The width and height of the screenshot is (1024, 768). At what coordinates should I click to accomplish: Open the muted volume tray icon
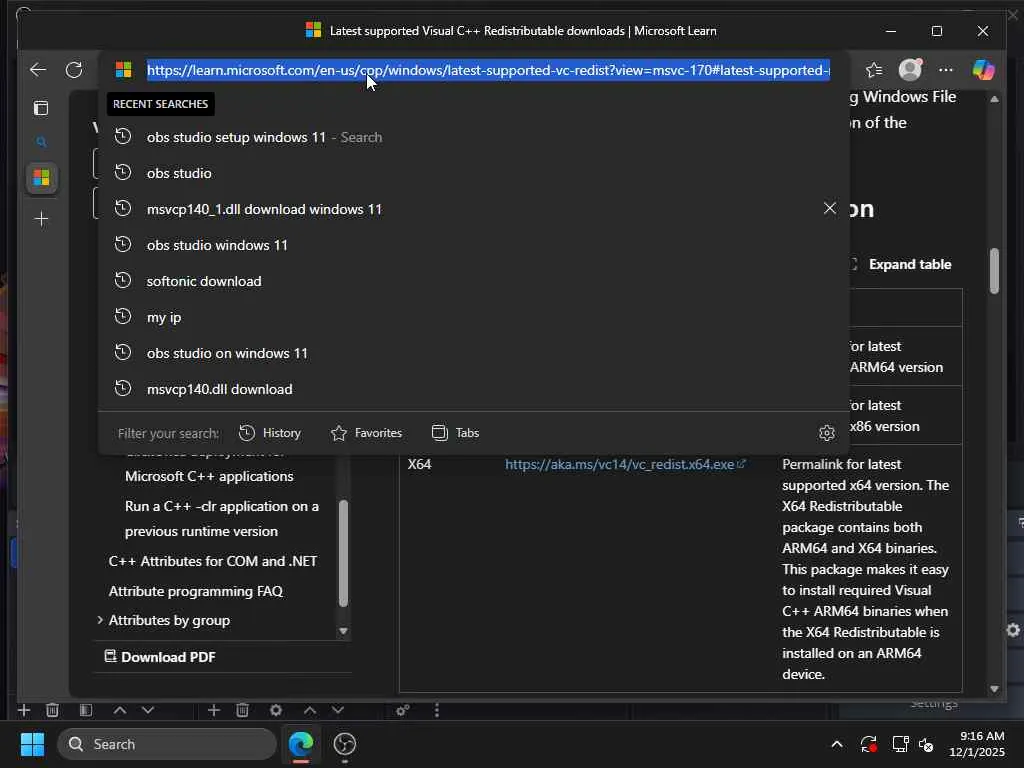coord(926,744)
